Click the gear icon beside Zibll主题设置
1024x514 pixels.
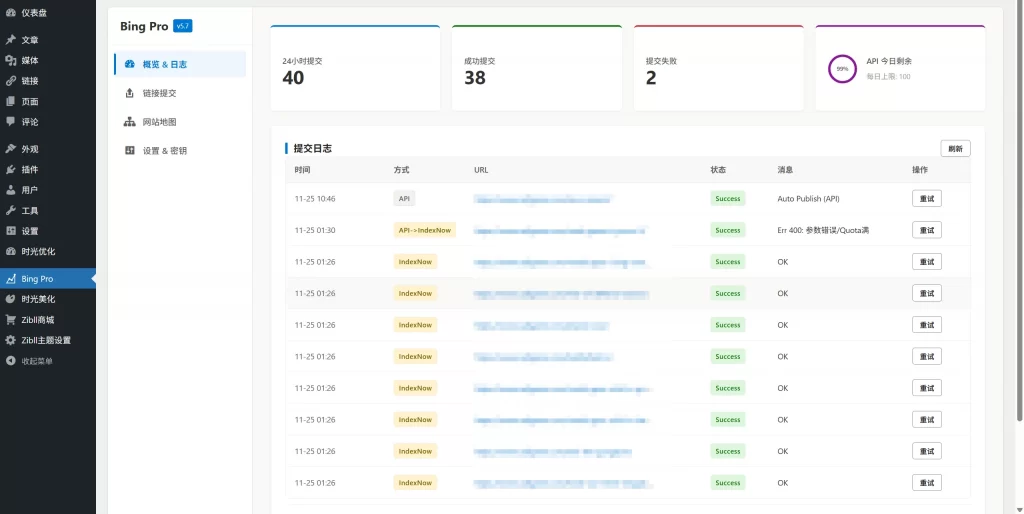[x=10, y=340]
